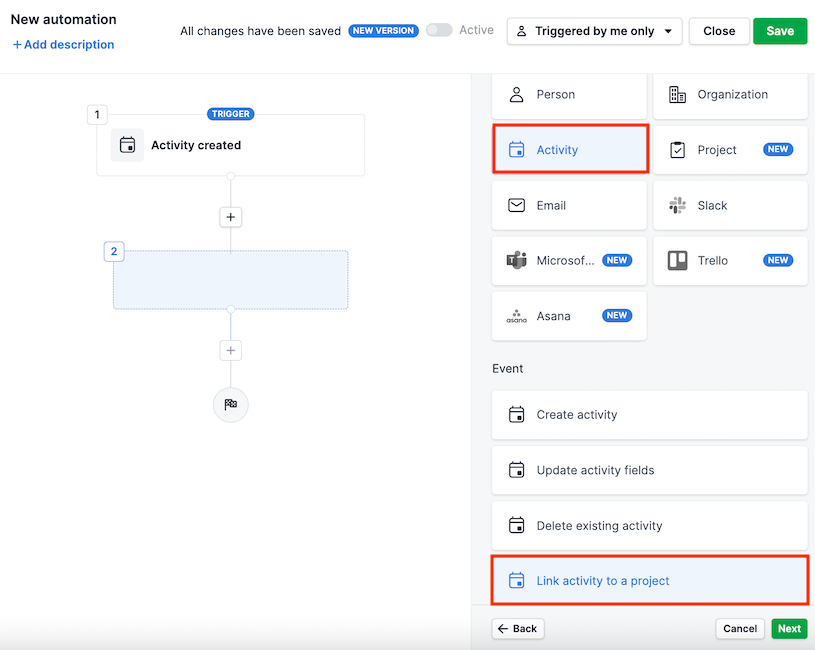The width and height of the screenshot is (815, 650).
Task: Select the Microsoft Teams integration icon
Action: (516, 260)
